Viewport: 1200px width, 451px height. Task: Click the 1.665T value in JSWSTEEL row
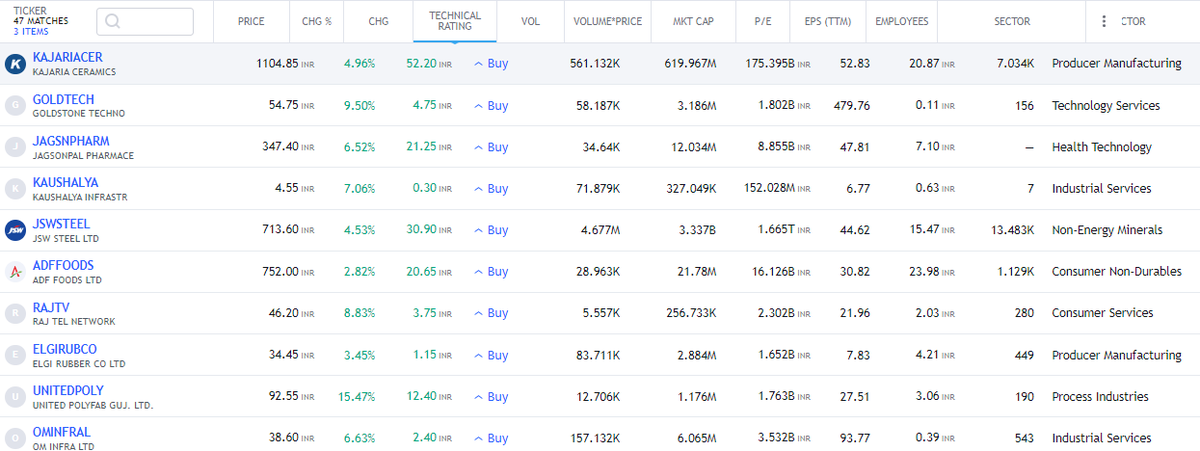point(777,230)
